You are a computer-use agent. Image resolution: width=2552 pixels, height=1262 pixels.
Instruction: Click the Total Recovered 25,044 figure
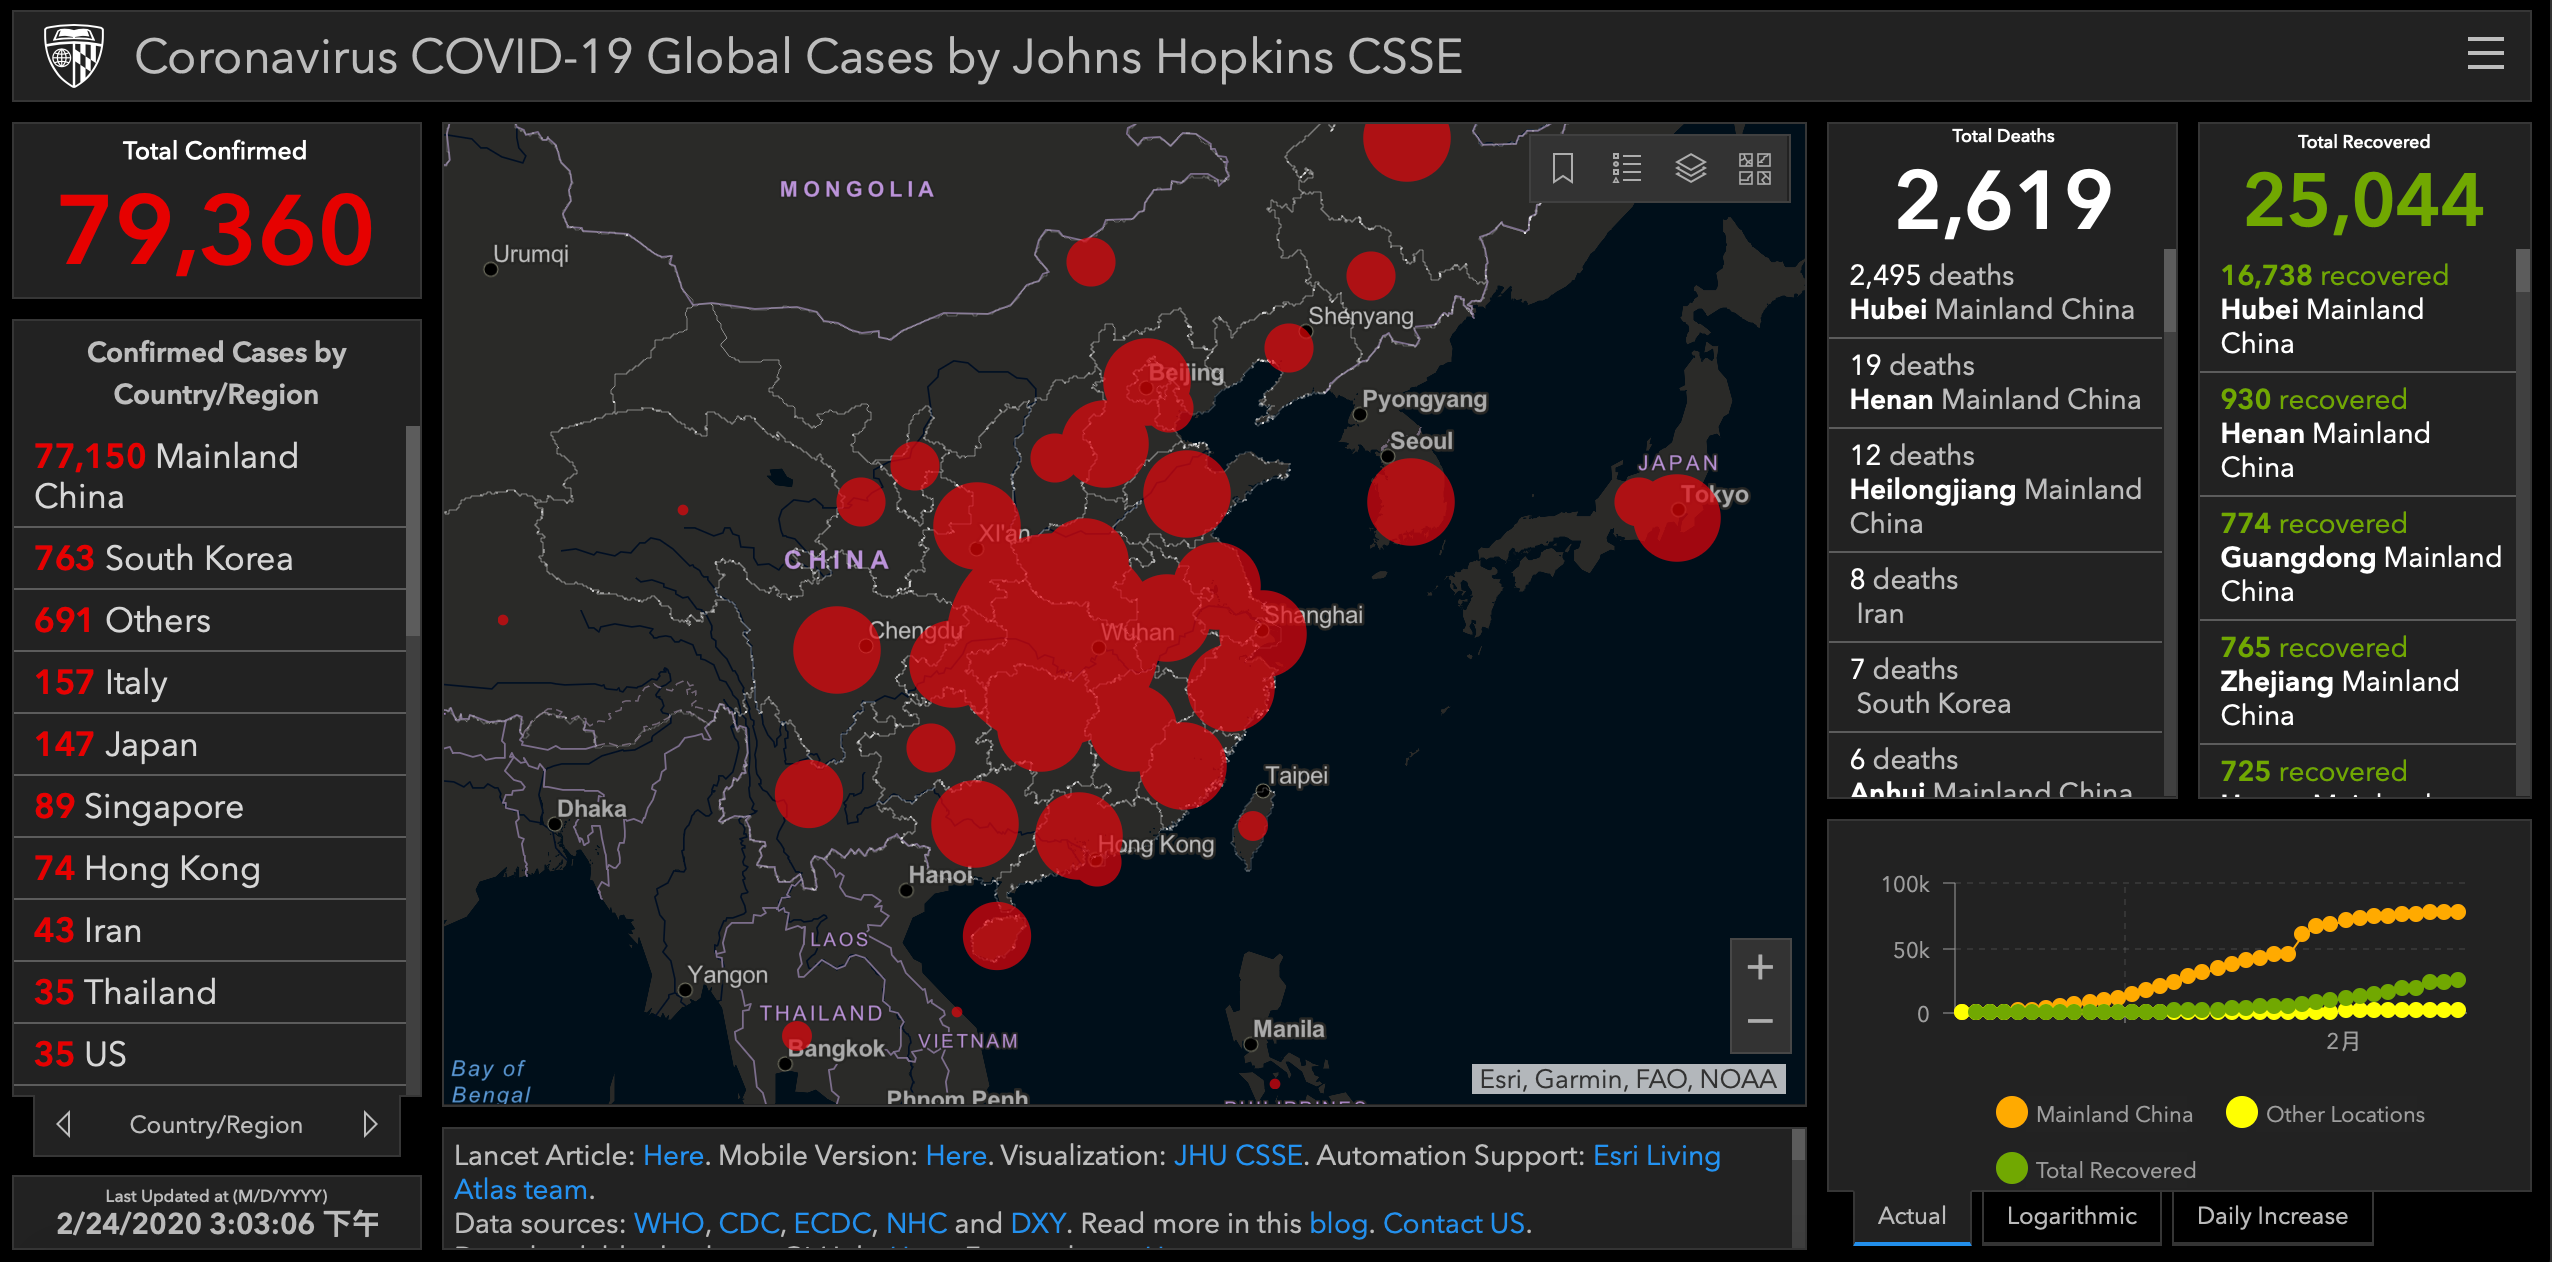[2364, 200]
